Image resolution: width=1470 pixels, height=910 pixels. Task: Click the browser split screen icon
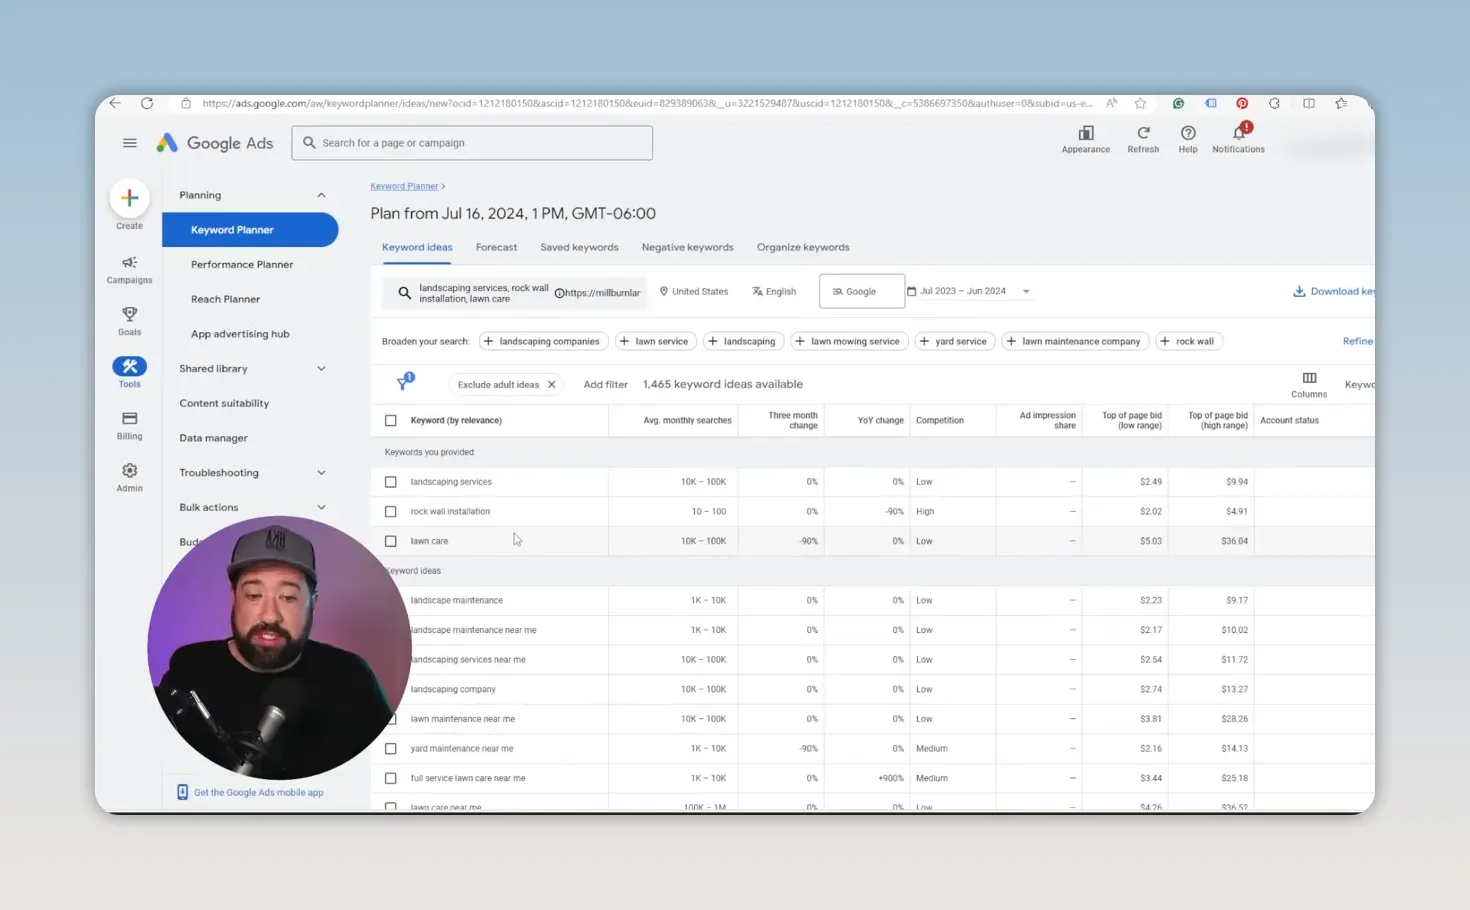[1308, 103]
